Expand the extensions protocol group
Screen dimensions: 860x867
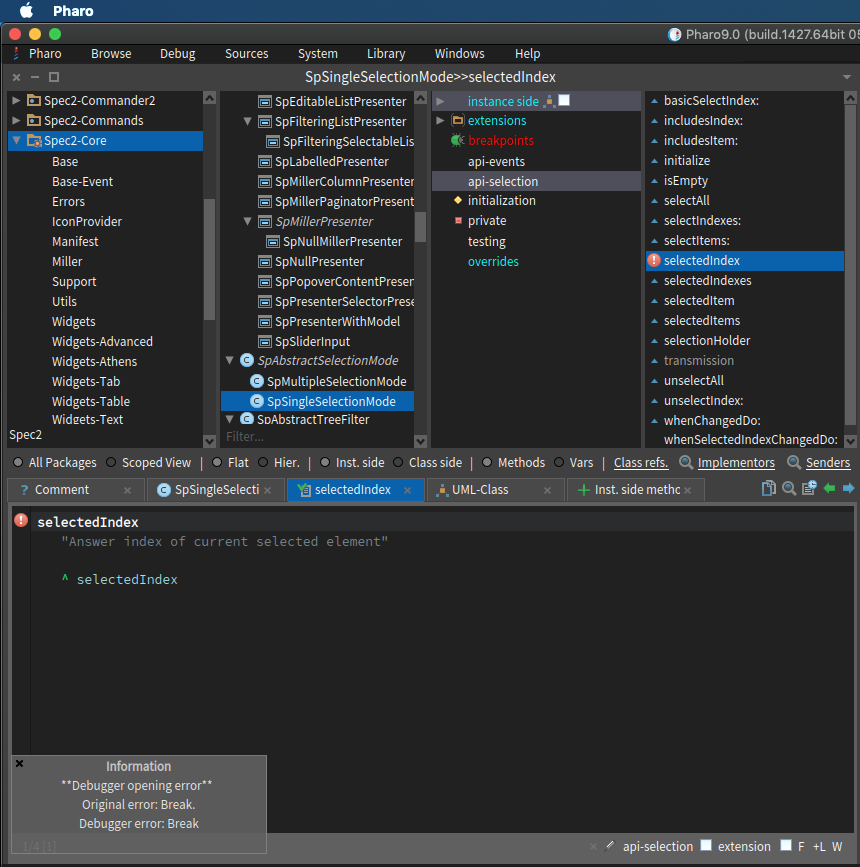[x=440, y=121]
